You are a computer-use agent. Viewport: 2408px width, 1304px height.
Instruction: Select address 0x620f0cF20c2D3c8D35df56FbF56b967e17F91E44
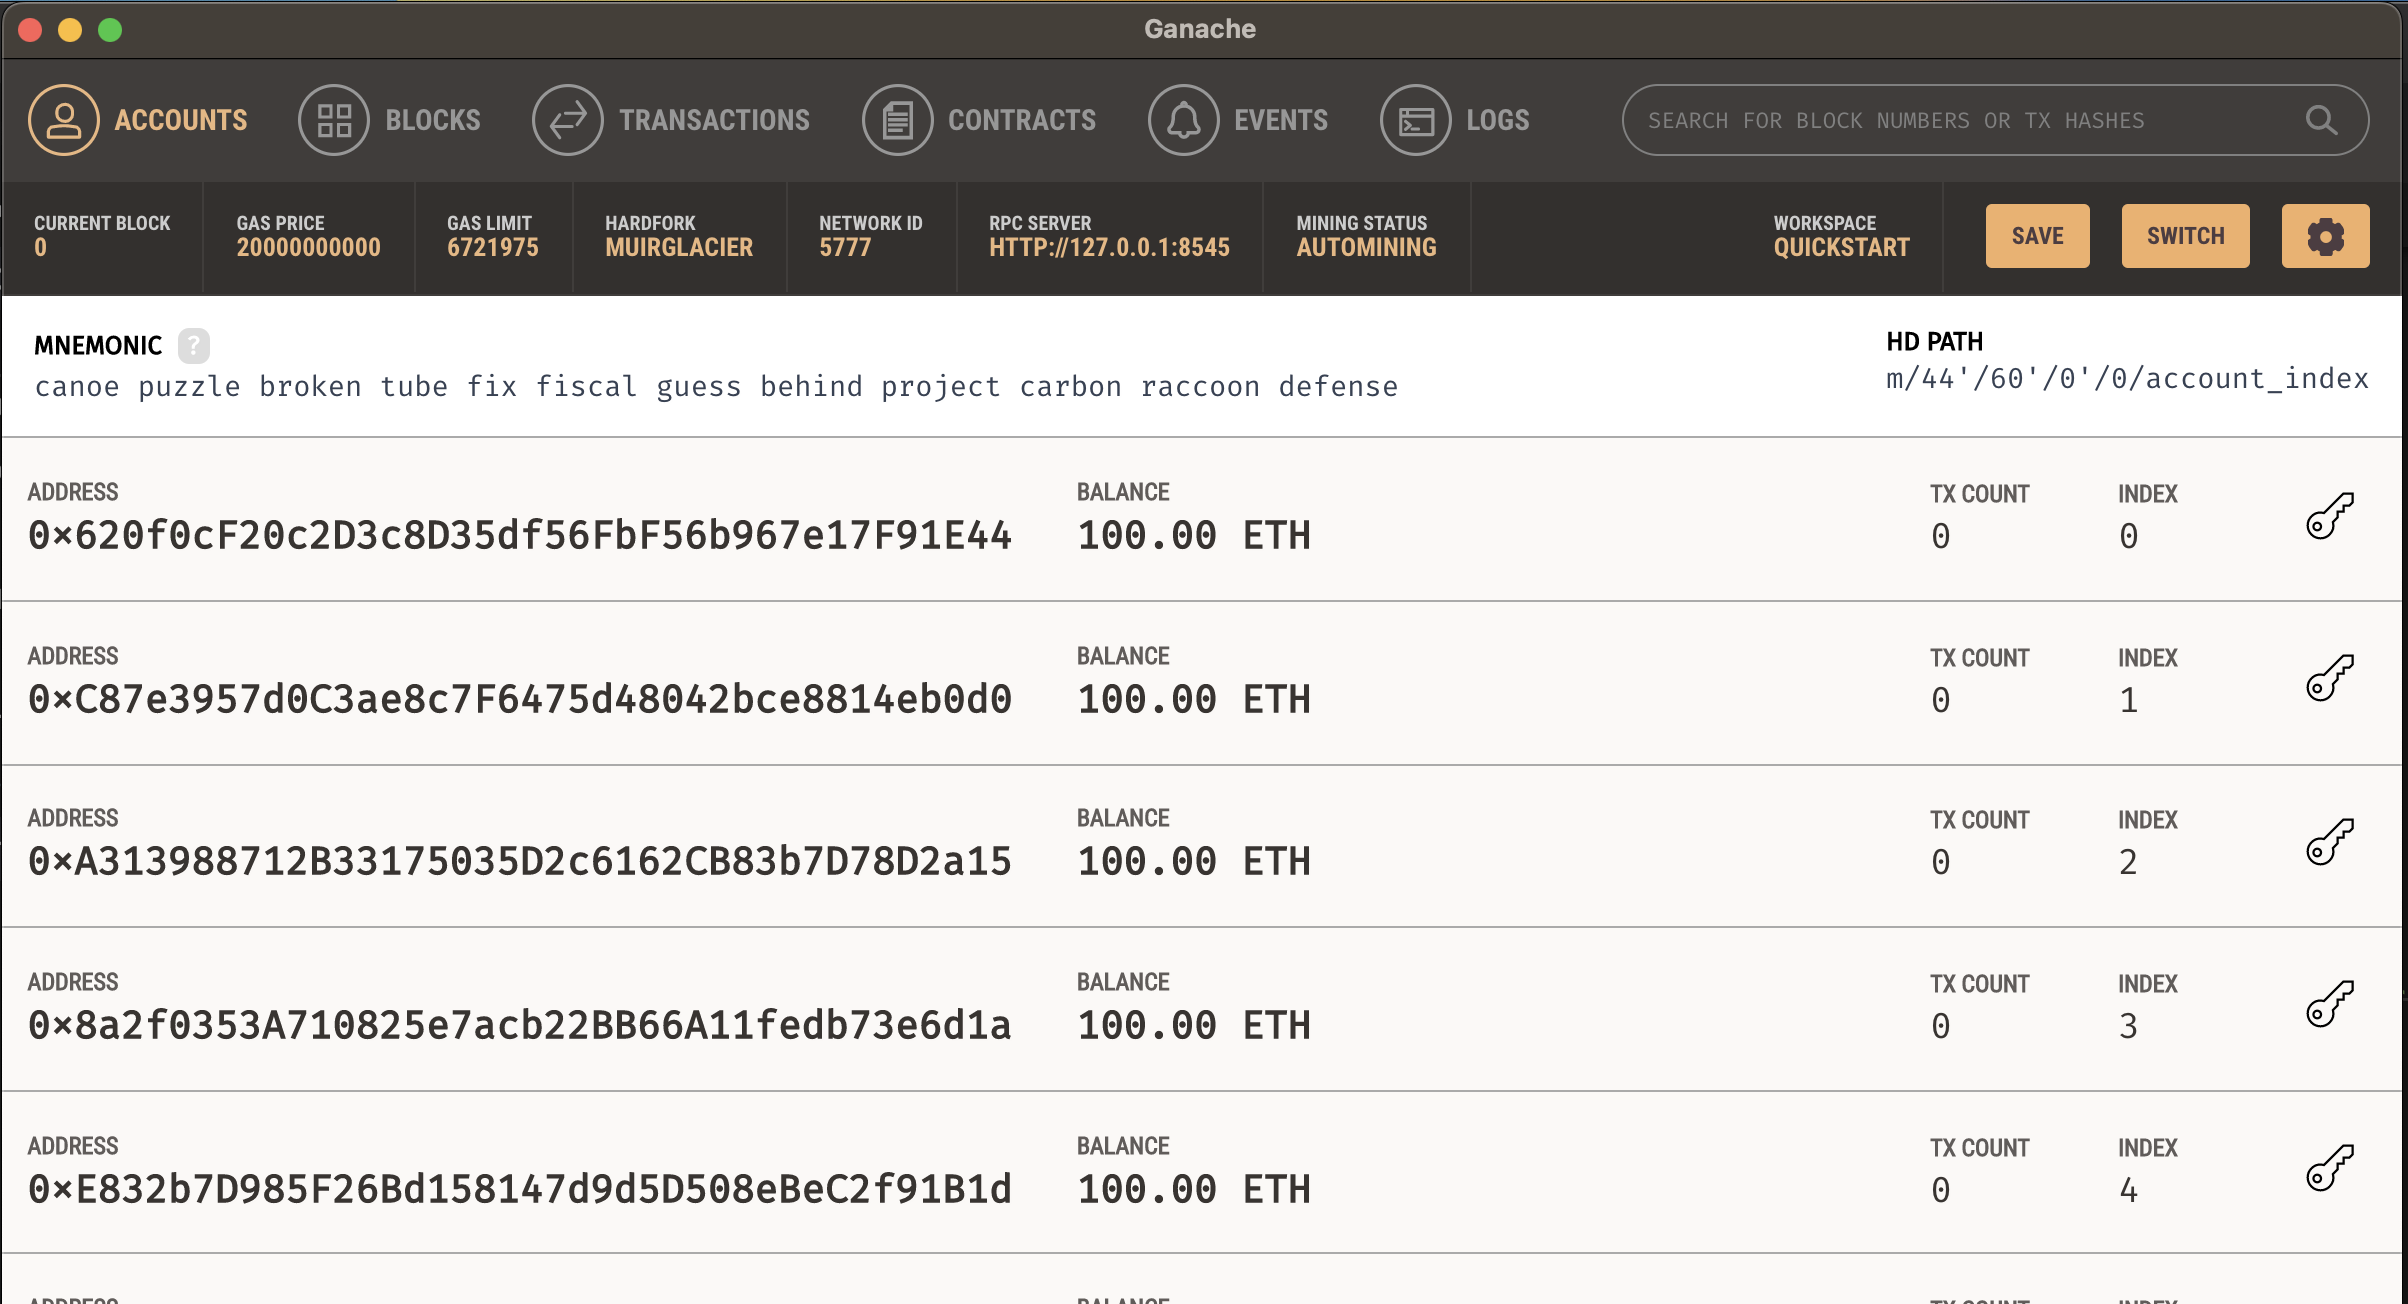click(x=520, y=536)
